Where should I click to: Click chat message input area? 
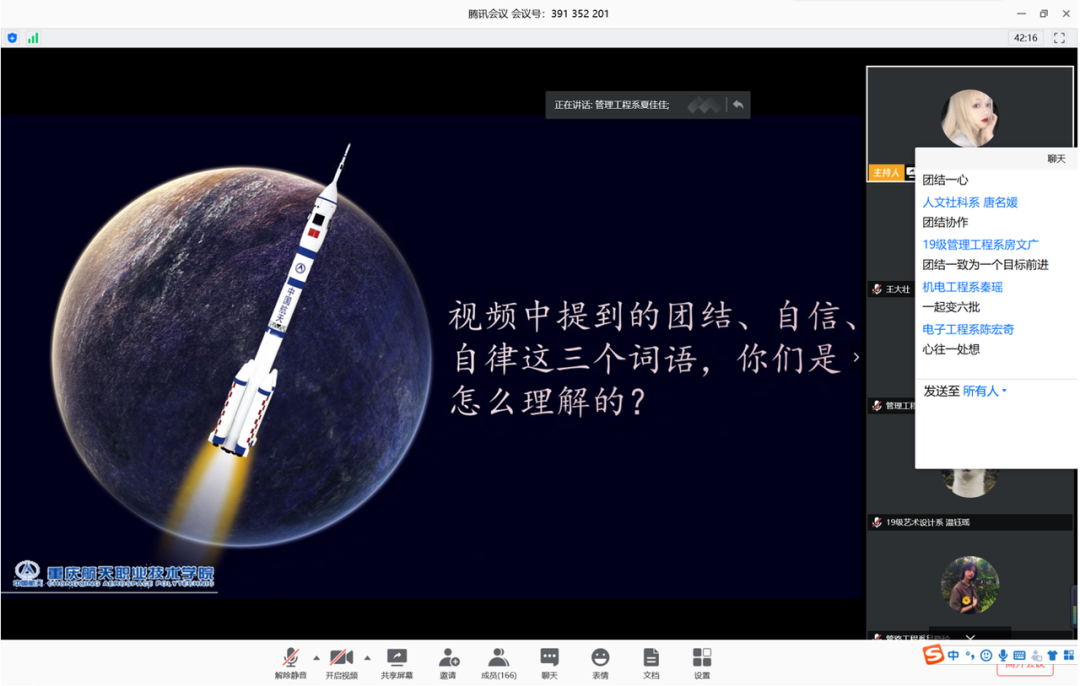996,434
